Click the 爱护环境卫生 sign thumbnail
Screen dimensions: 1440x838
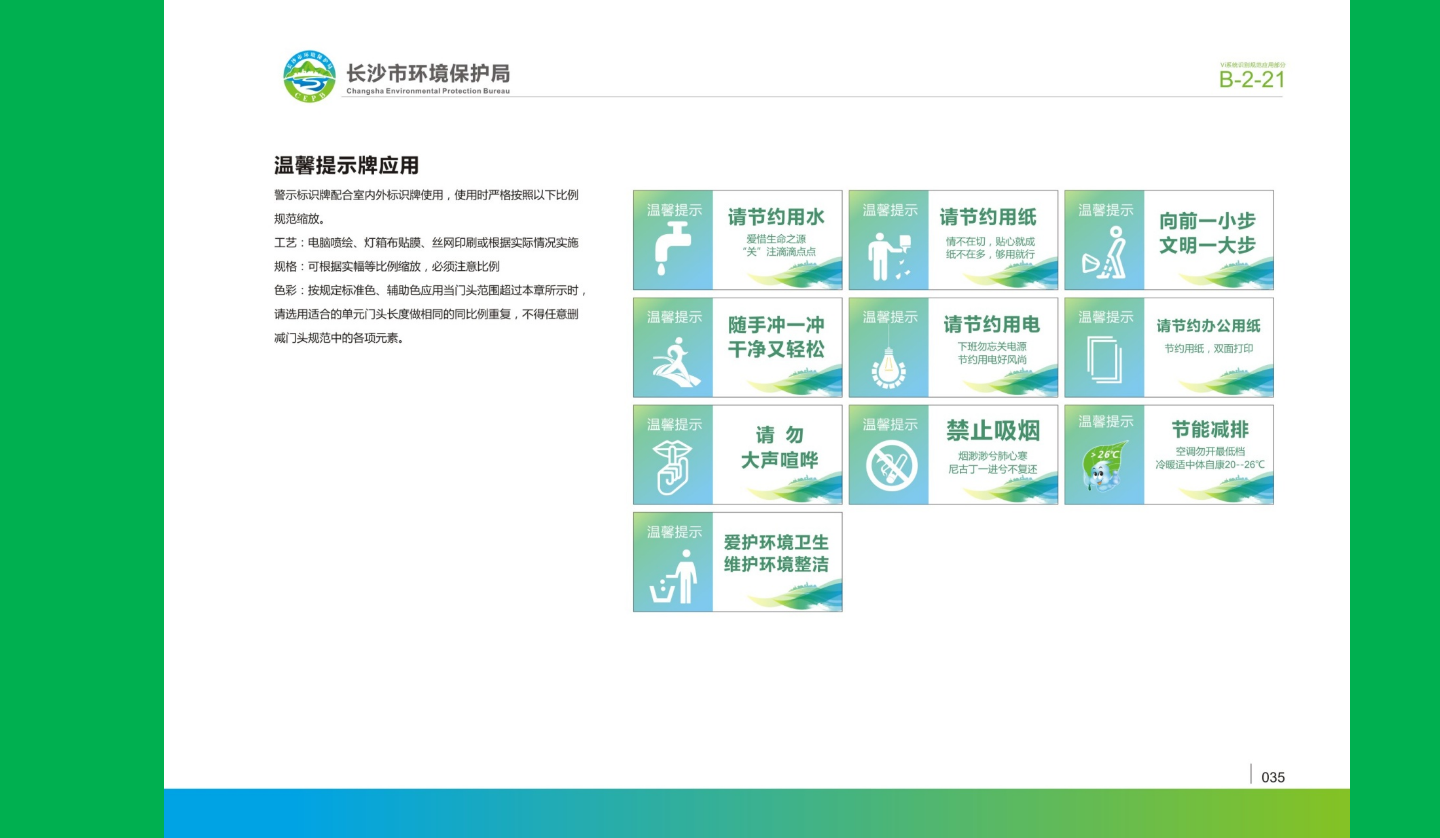coord(737,561)
